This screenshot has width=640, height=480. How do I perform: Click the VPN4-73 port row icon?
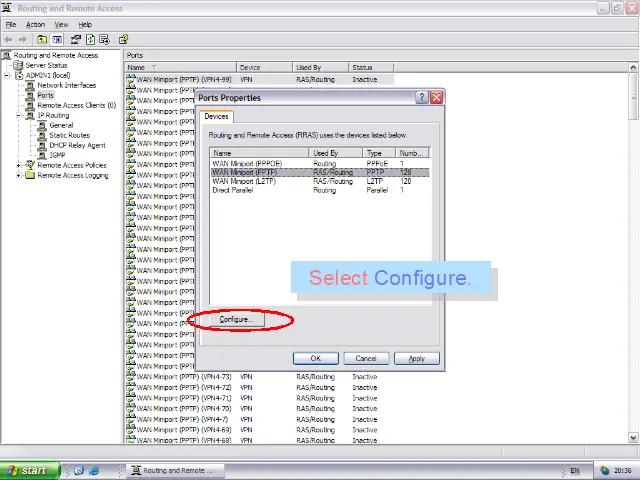click(131, 376)
